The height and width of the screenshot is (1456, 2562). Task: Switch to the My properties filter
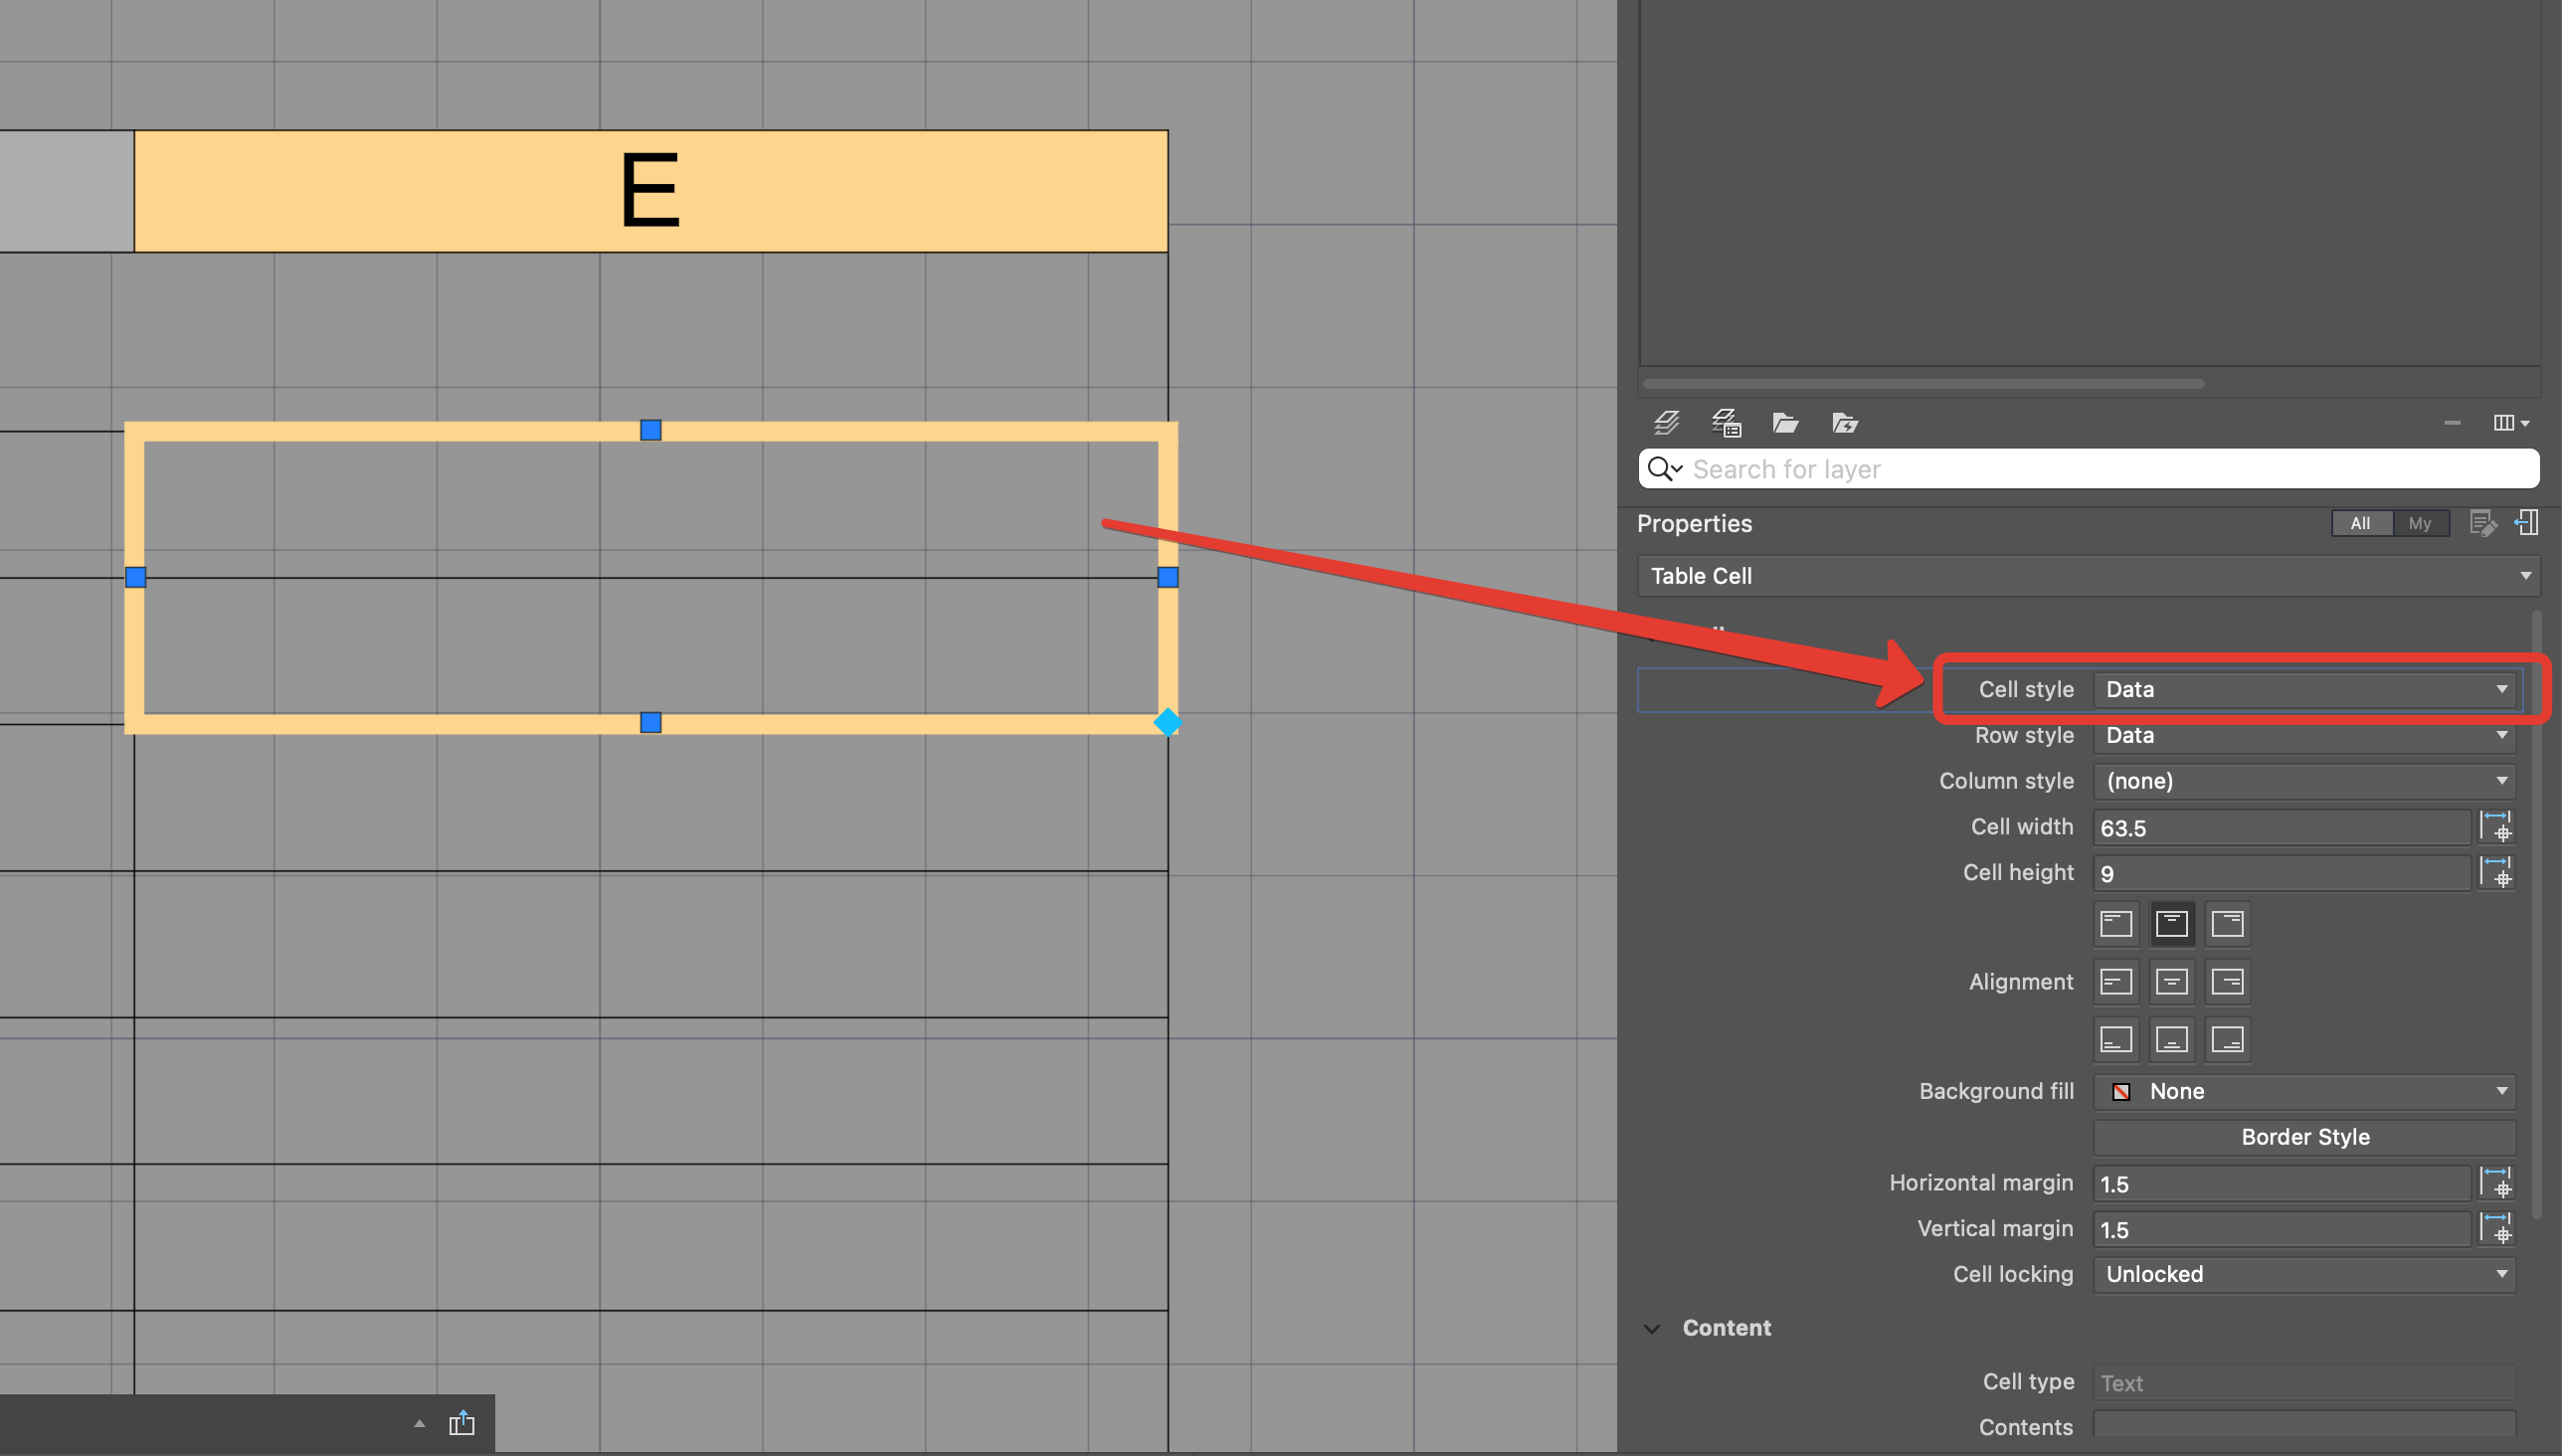[2421, 522]
